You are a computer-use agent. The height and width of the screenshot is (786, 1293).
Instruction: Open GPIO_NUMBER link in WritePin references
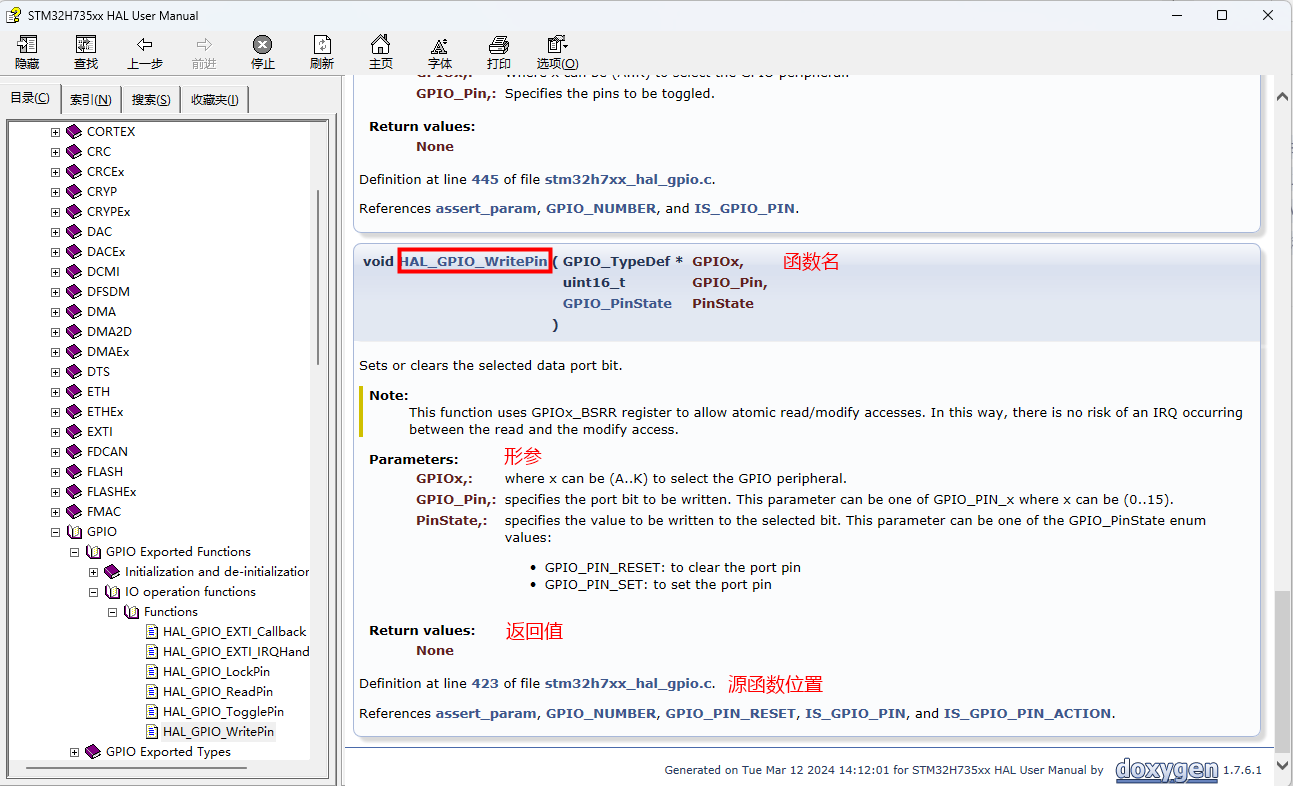[601, 714]
